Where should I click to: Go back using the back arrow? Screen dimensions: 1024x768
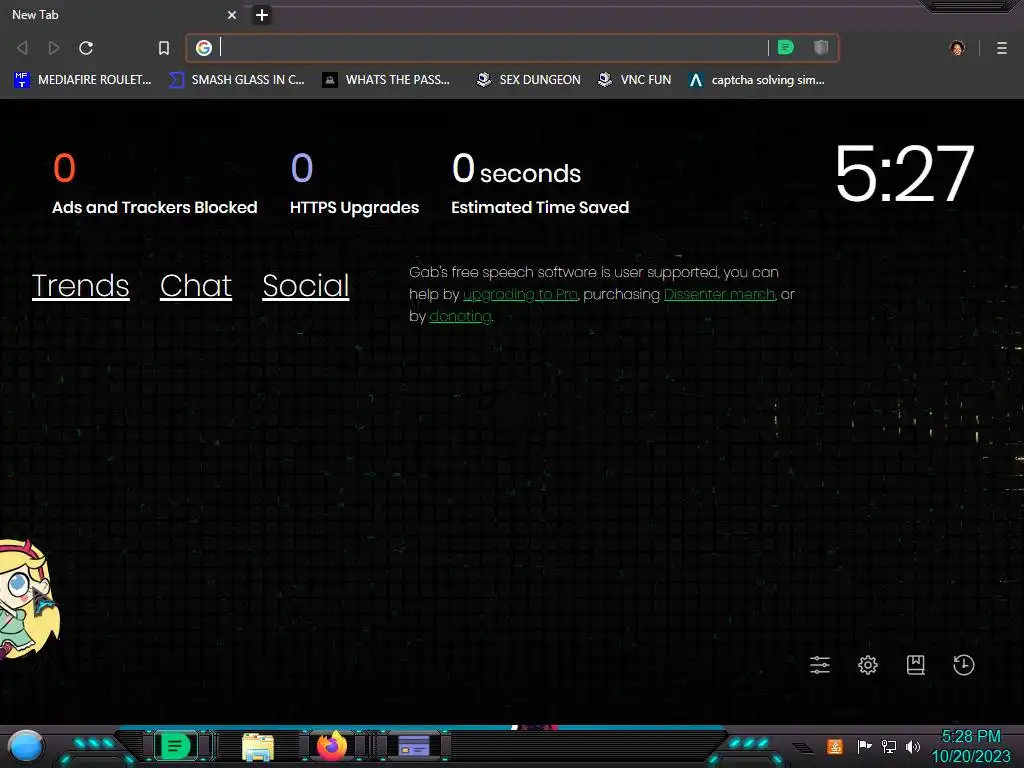pyautogui.click(x=22, y=48)
